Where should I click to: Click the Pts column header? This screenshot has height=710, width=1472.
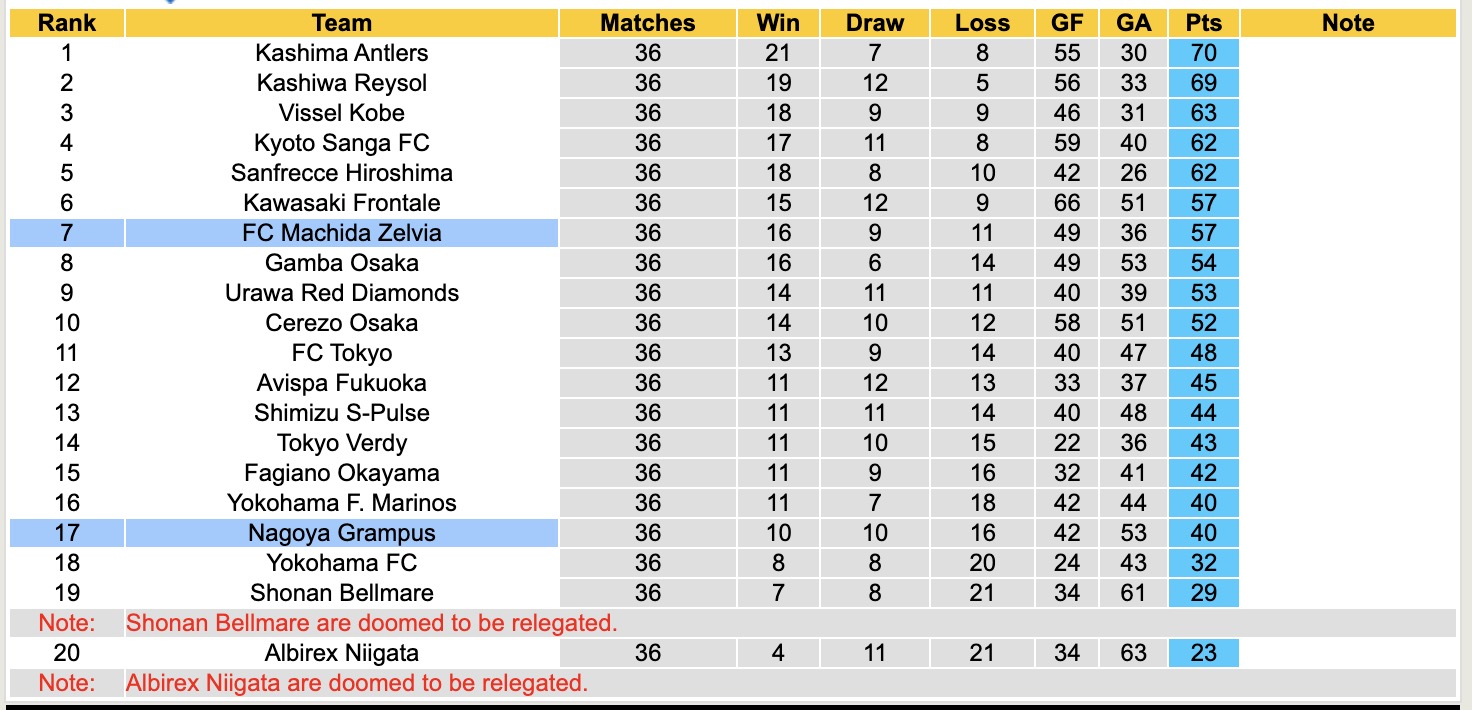1203,23
